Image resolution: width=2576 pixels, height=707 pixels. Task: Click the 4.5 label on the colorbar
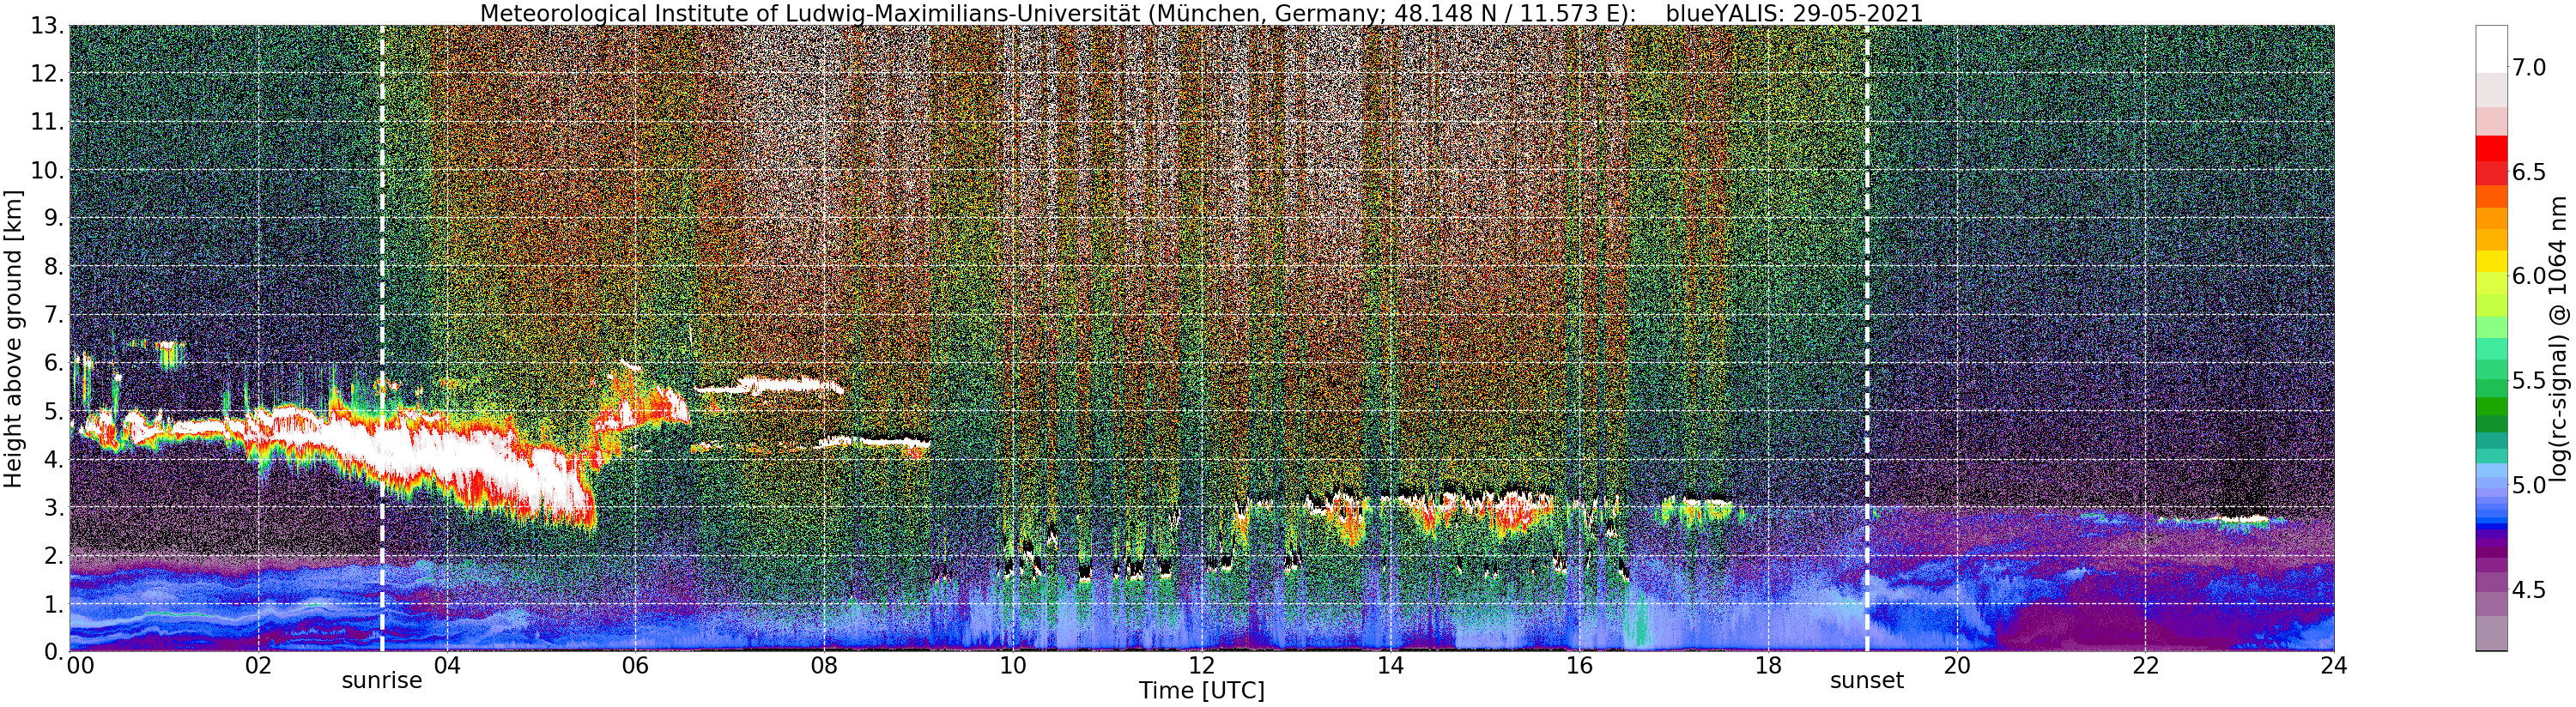coord(2529,590)
